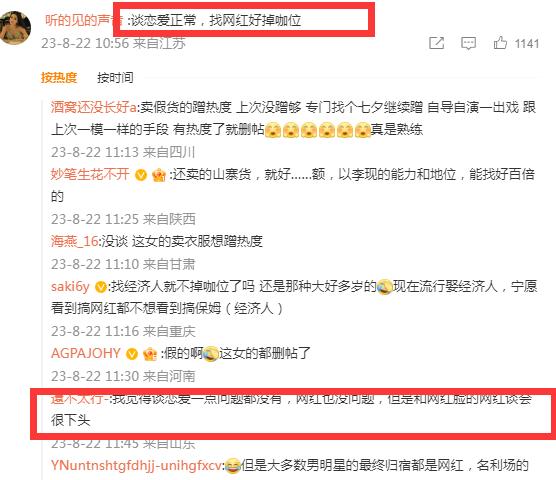Open 酒窝还没长好a user profile
This screenshot has height=480, width=556.
click(93, 107)
